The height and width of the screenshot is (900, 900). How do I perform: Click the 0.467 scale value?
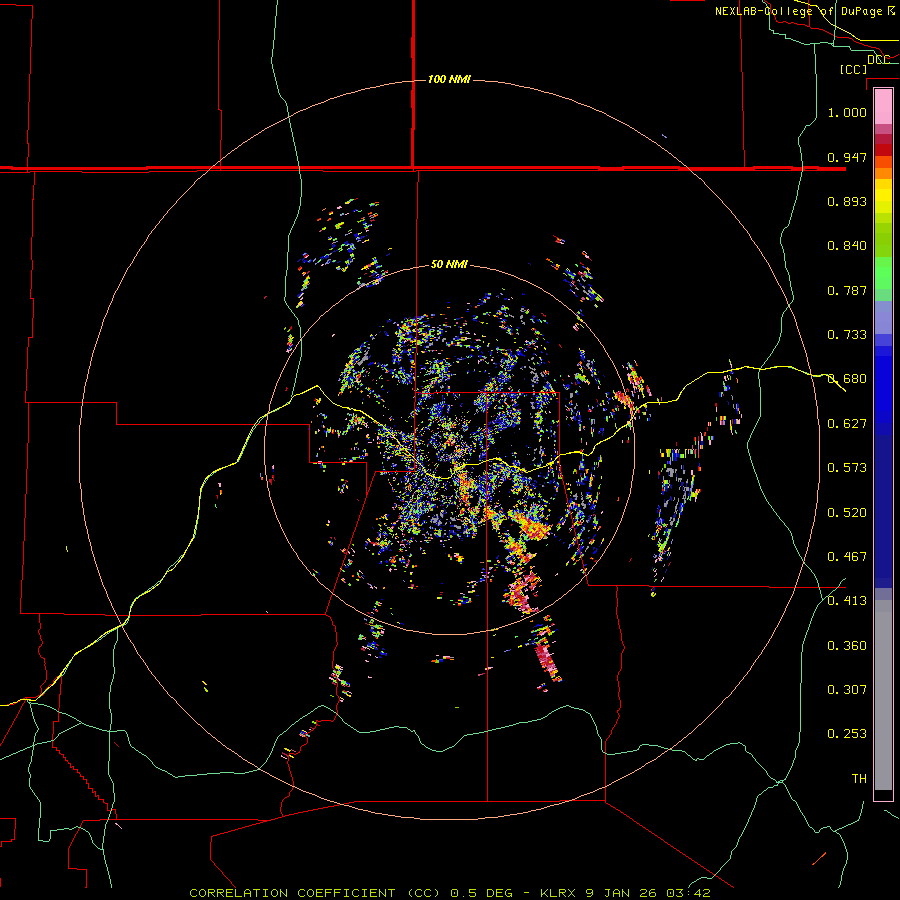(847, 557)
